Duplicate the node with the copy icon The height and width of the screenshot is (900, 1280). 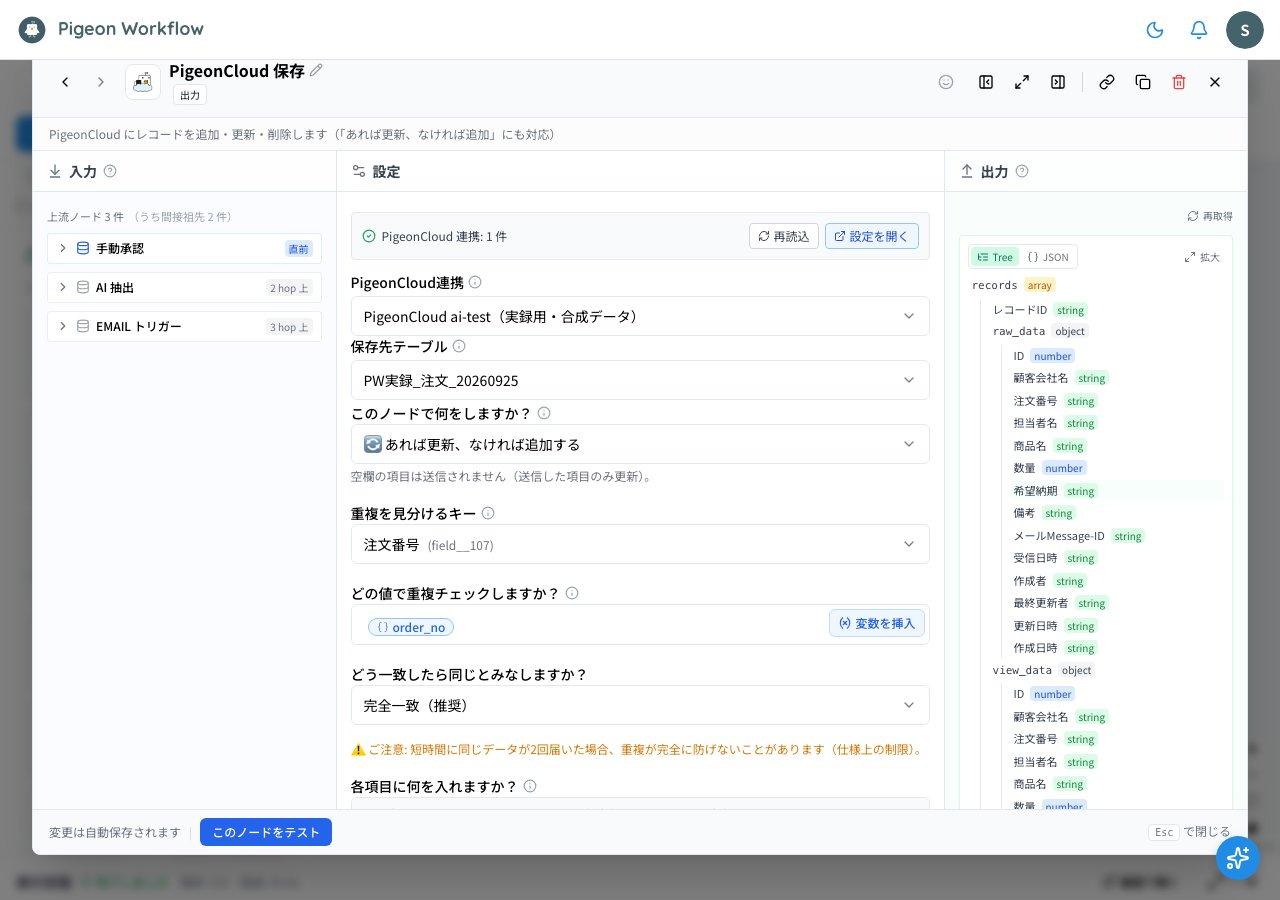1143,82
